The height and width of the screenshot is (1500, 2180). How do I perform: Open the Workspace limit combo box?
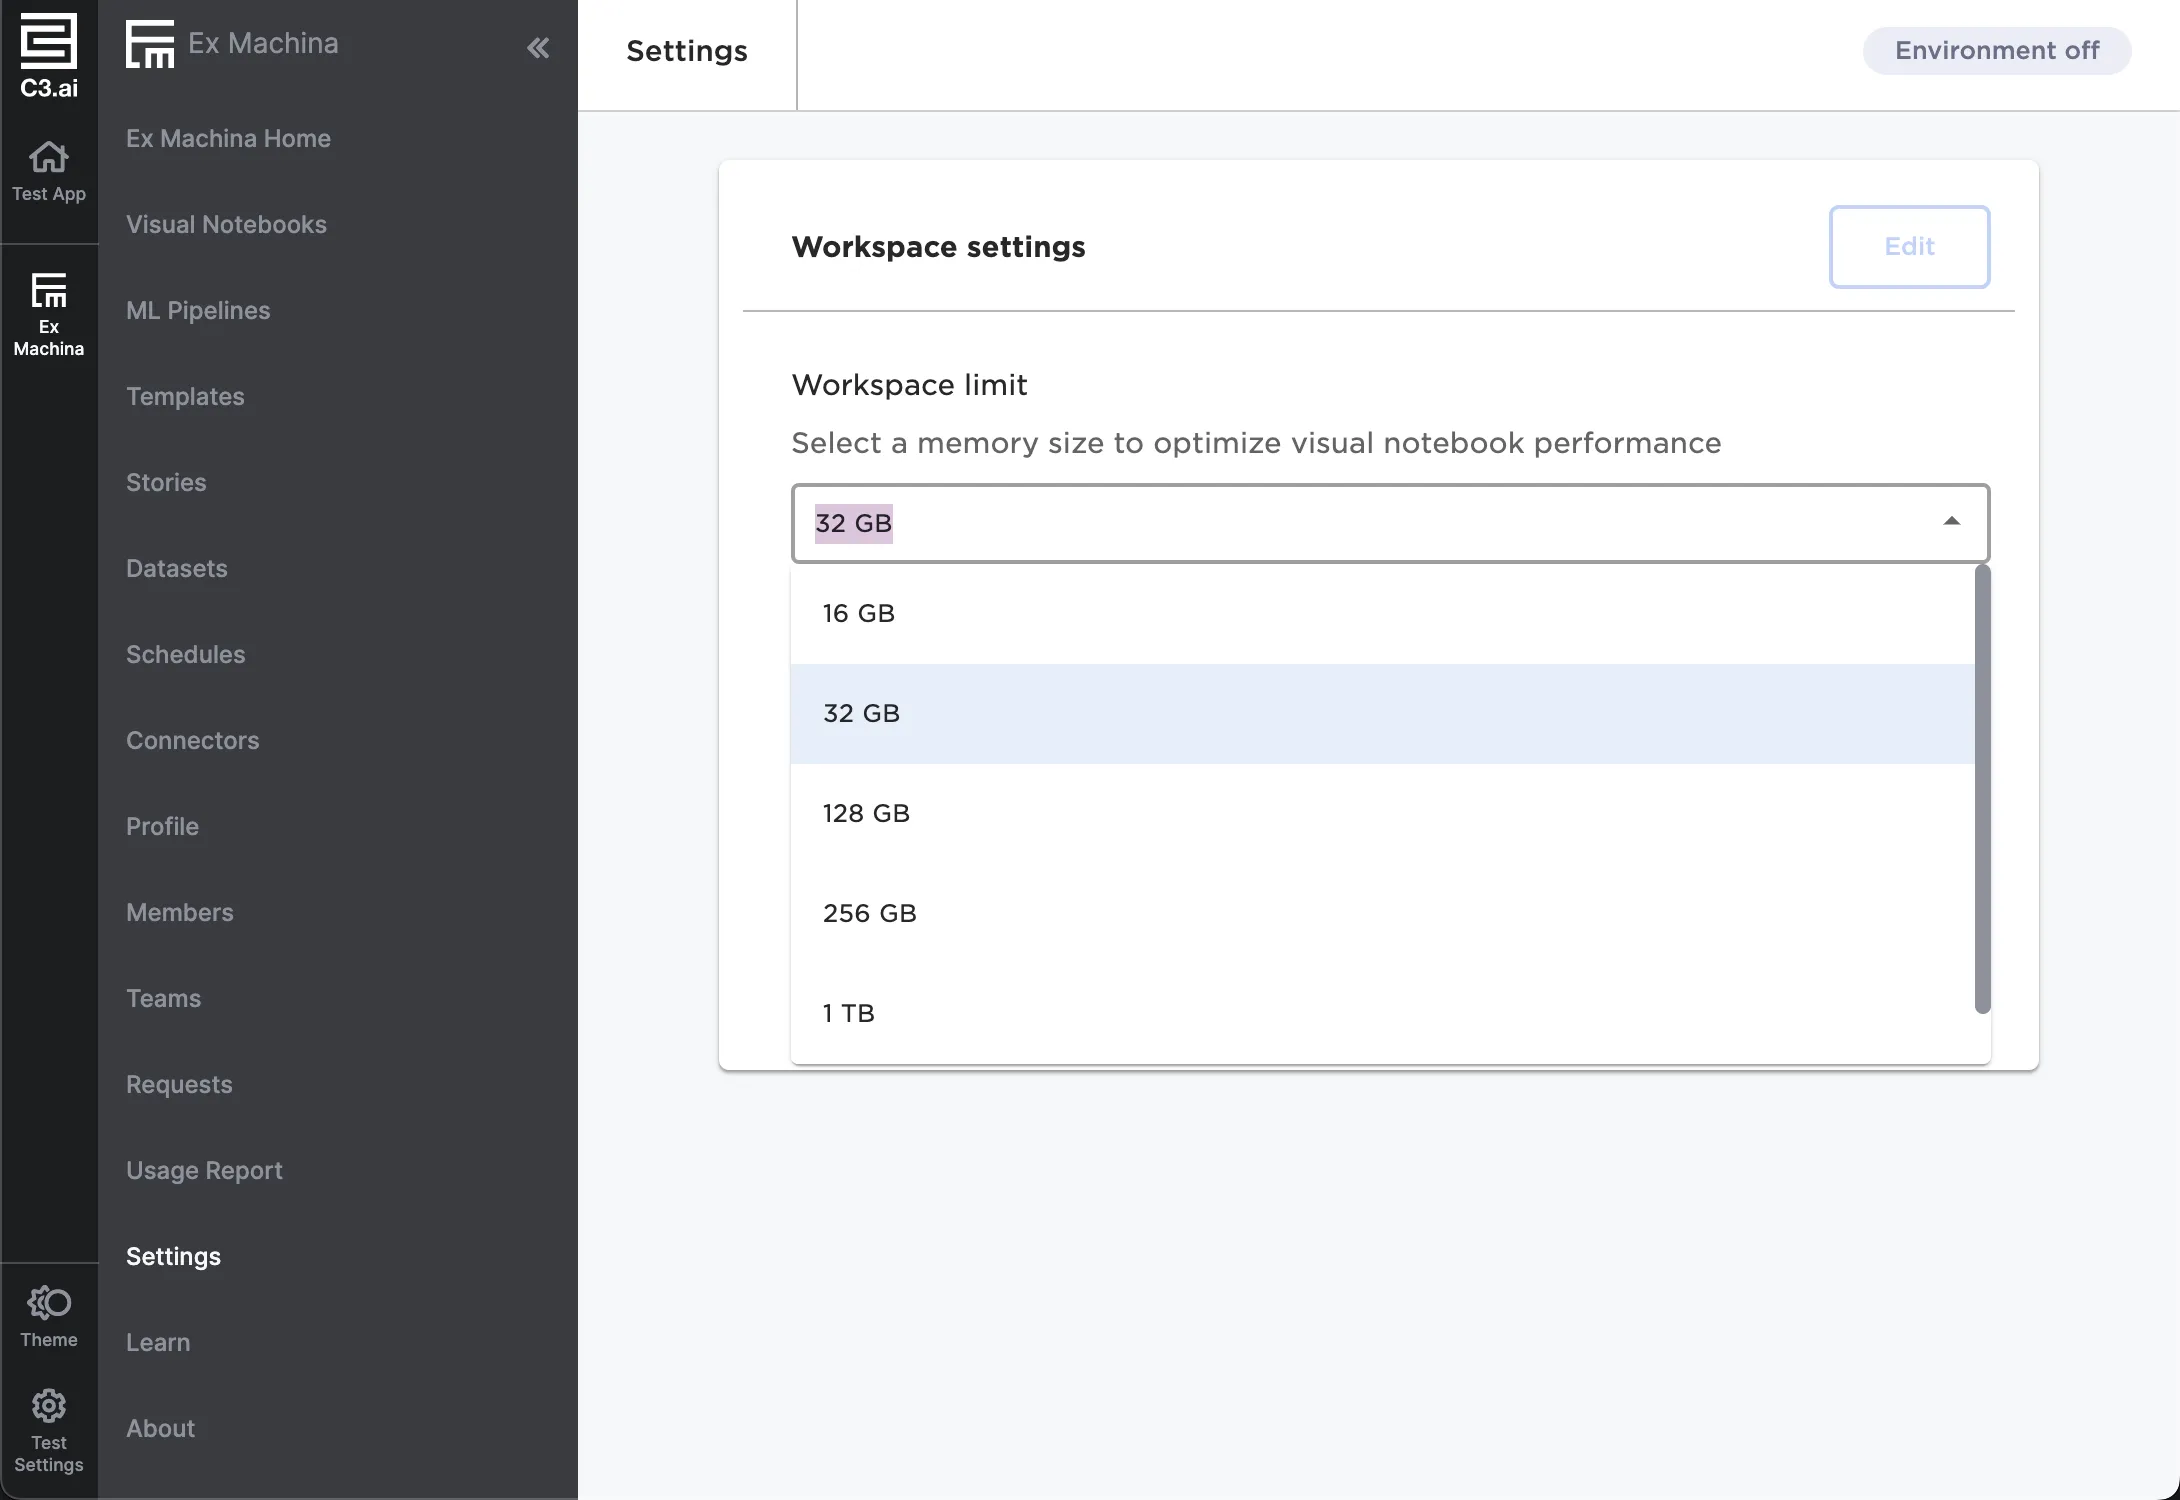point(1390,523)
